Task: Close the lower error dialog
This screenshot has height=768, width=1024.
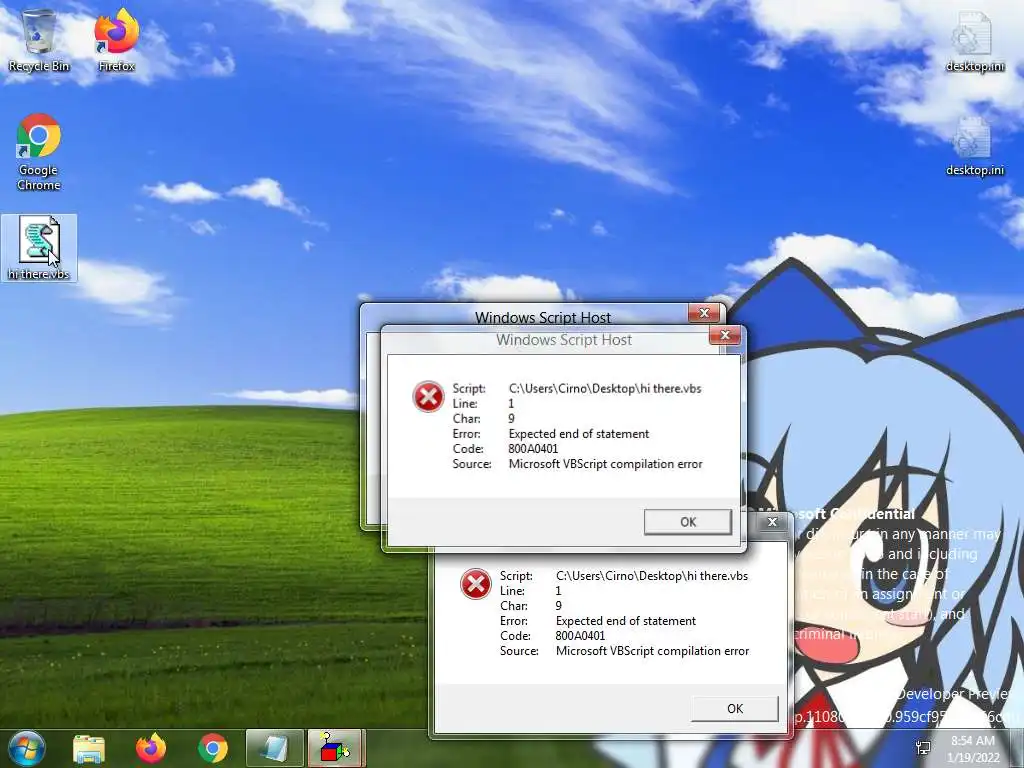Action: pos(772,522)
